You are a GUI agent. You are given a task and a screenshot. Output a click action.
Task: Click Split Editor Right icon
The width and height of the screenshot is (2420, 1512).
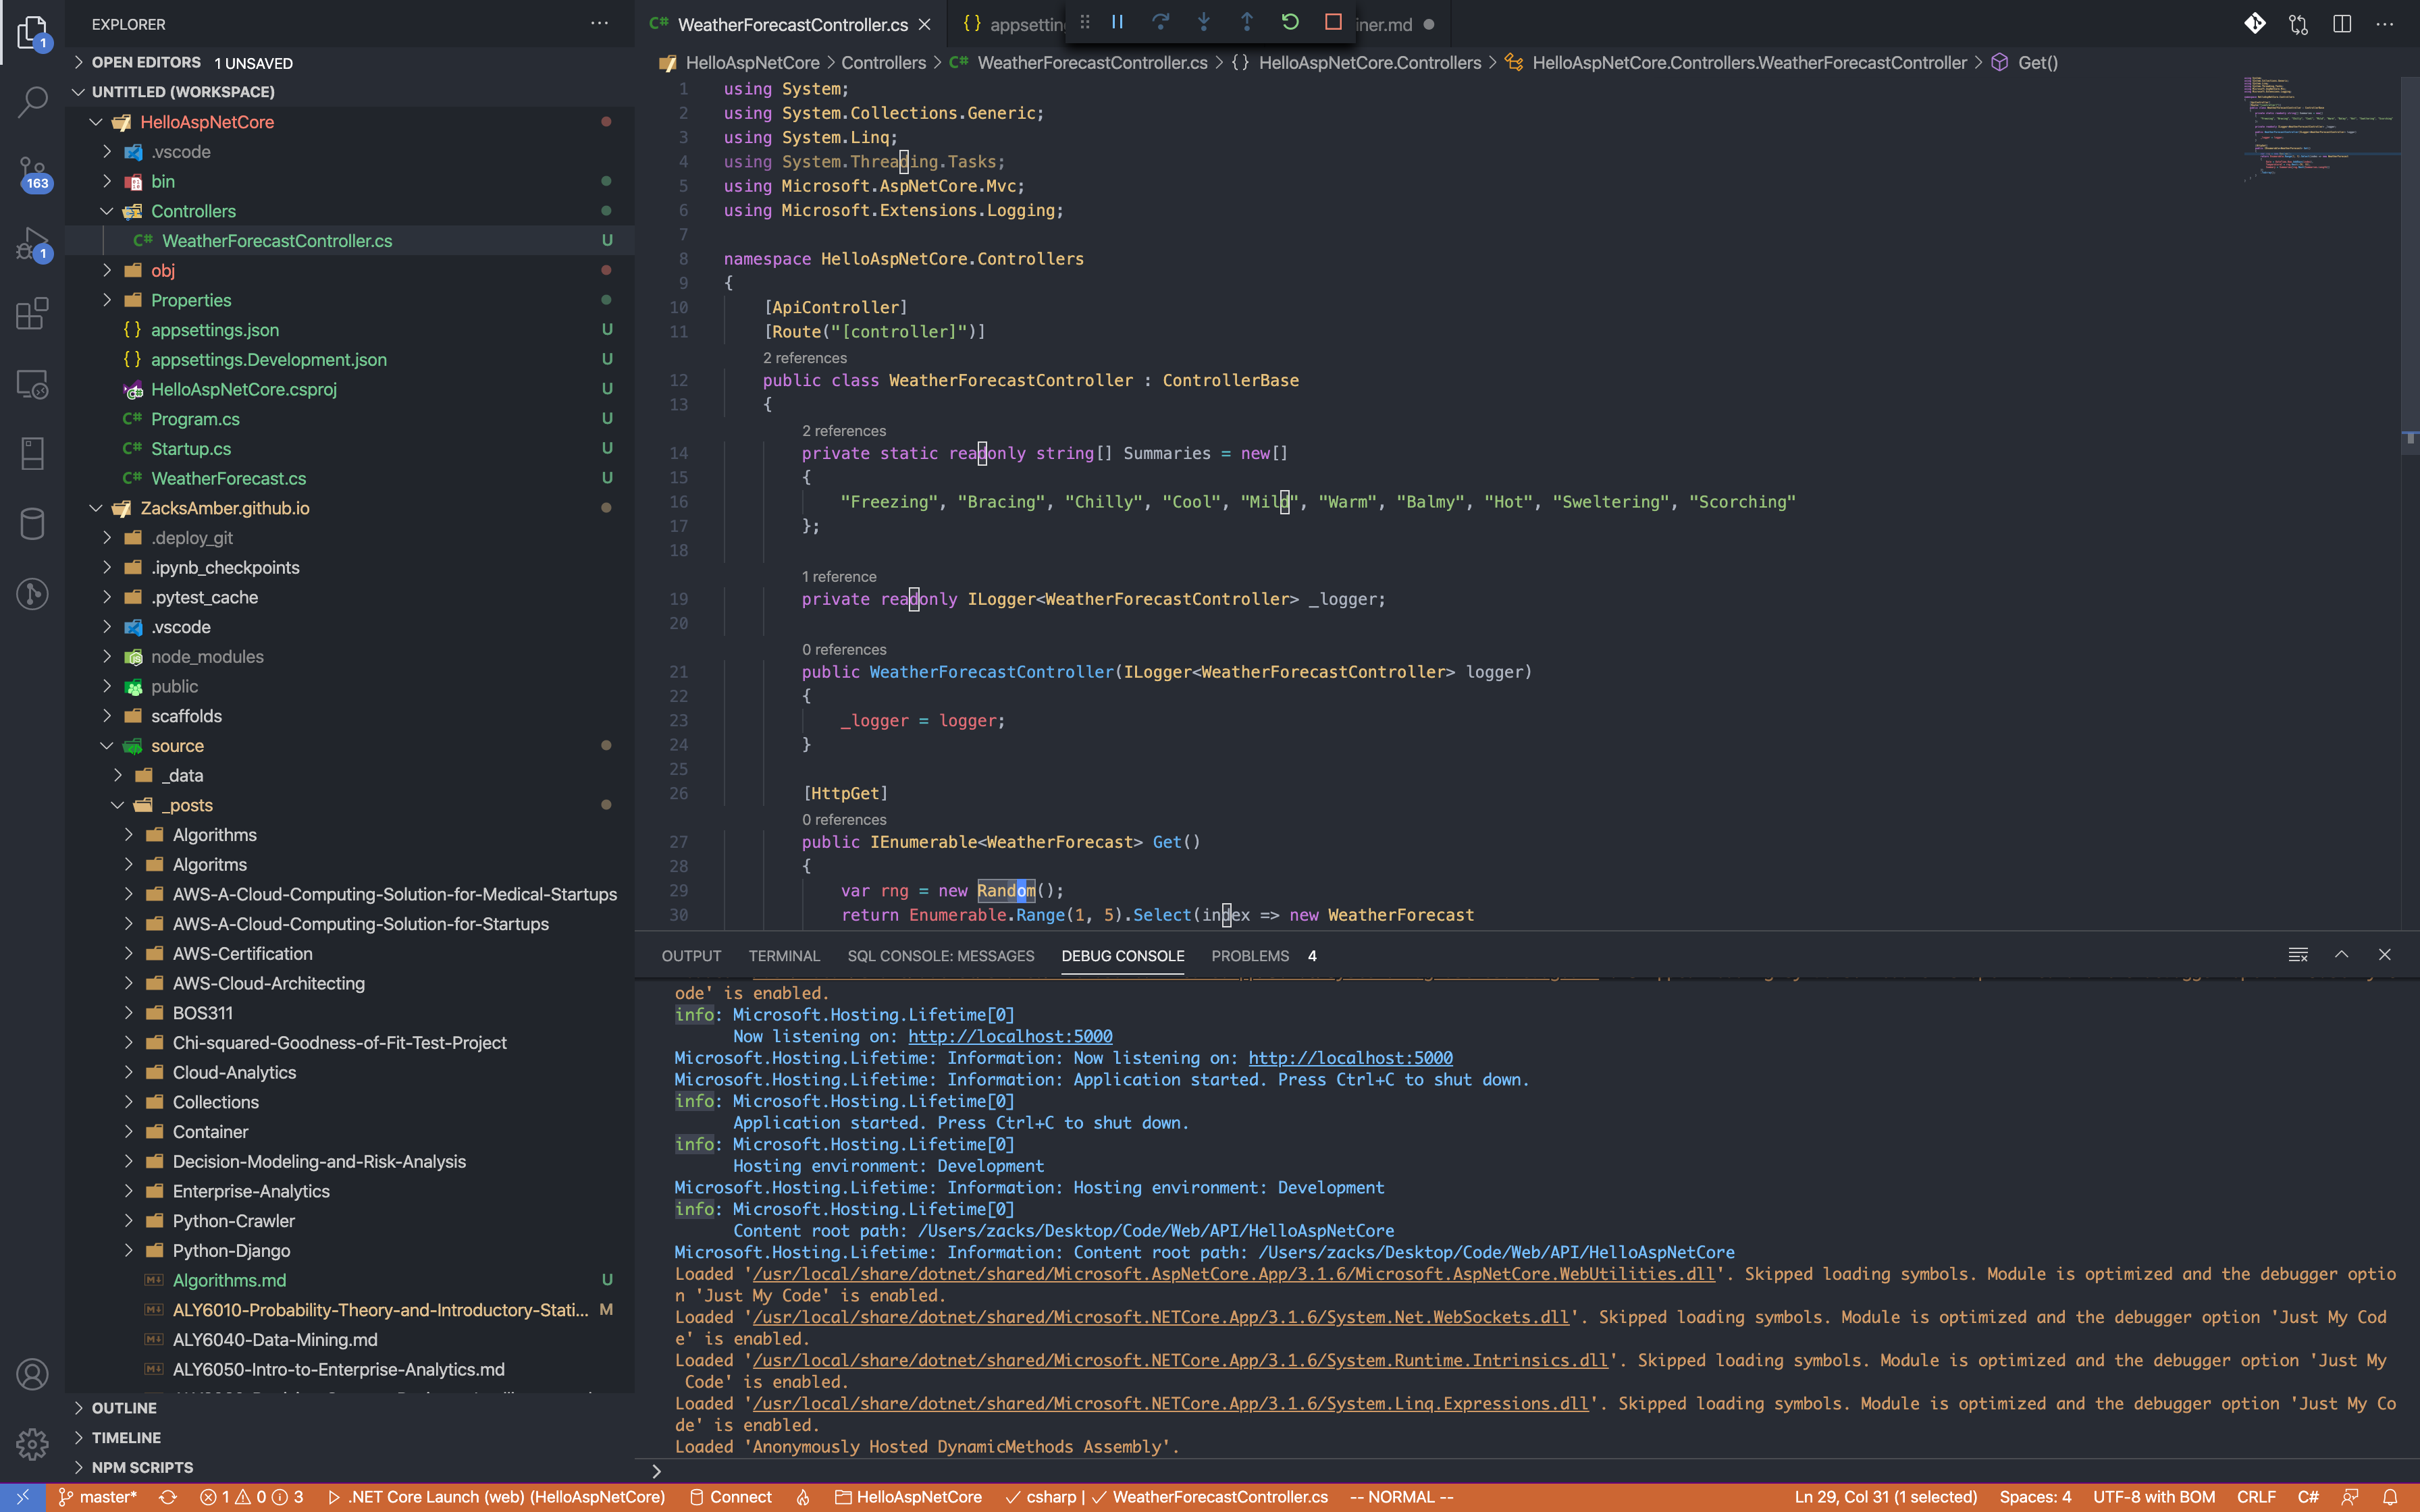click(2342, 24)
